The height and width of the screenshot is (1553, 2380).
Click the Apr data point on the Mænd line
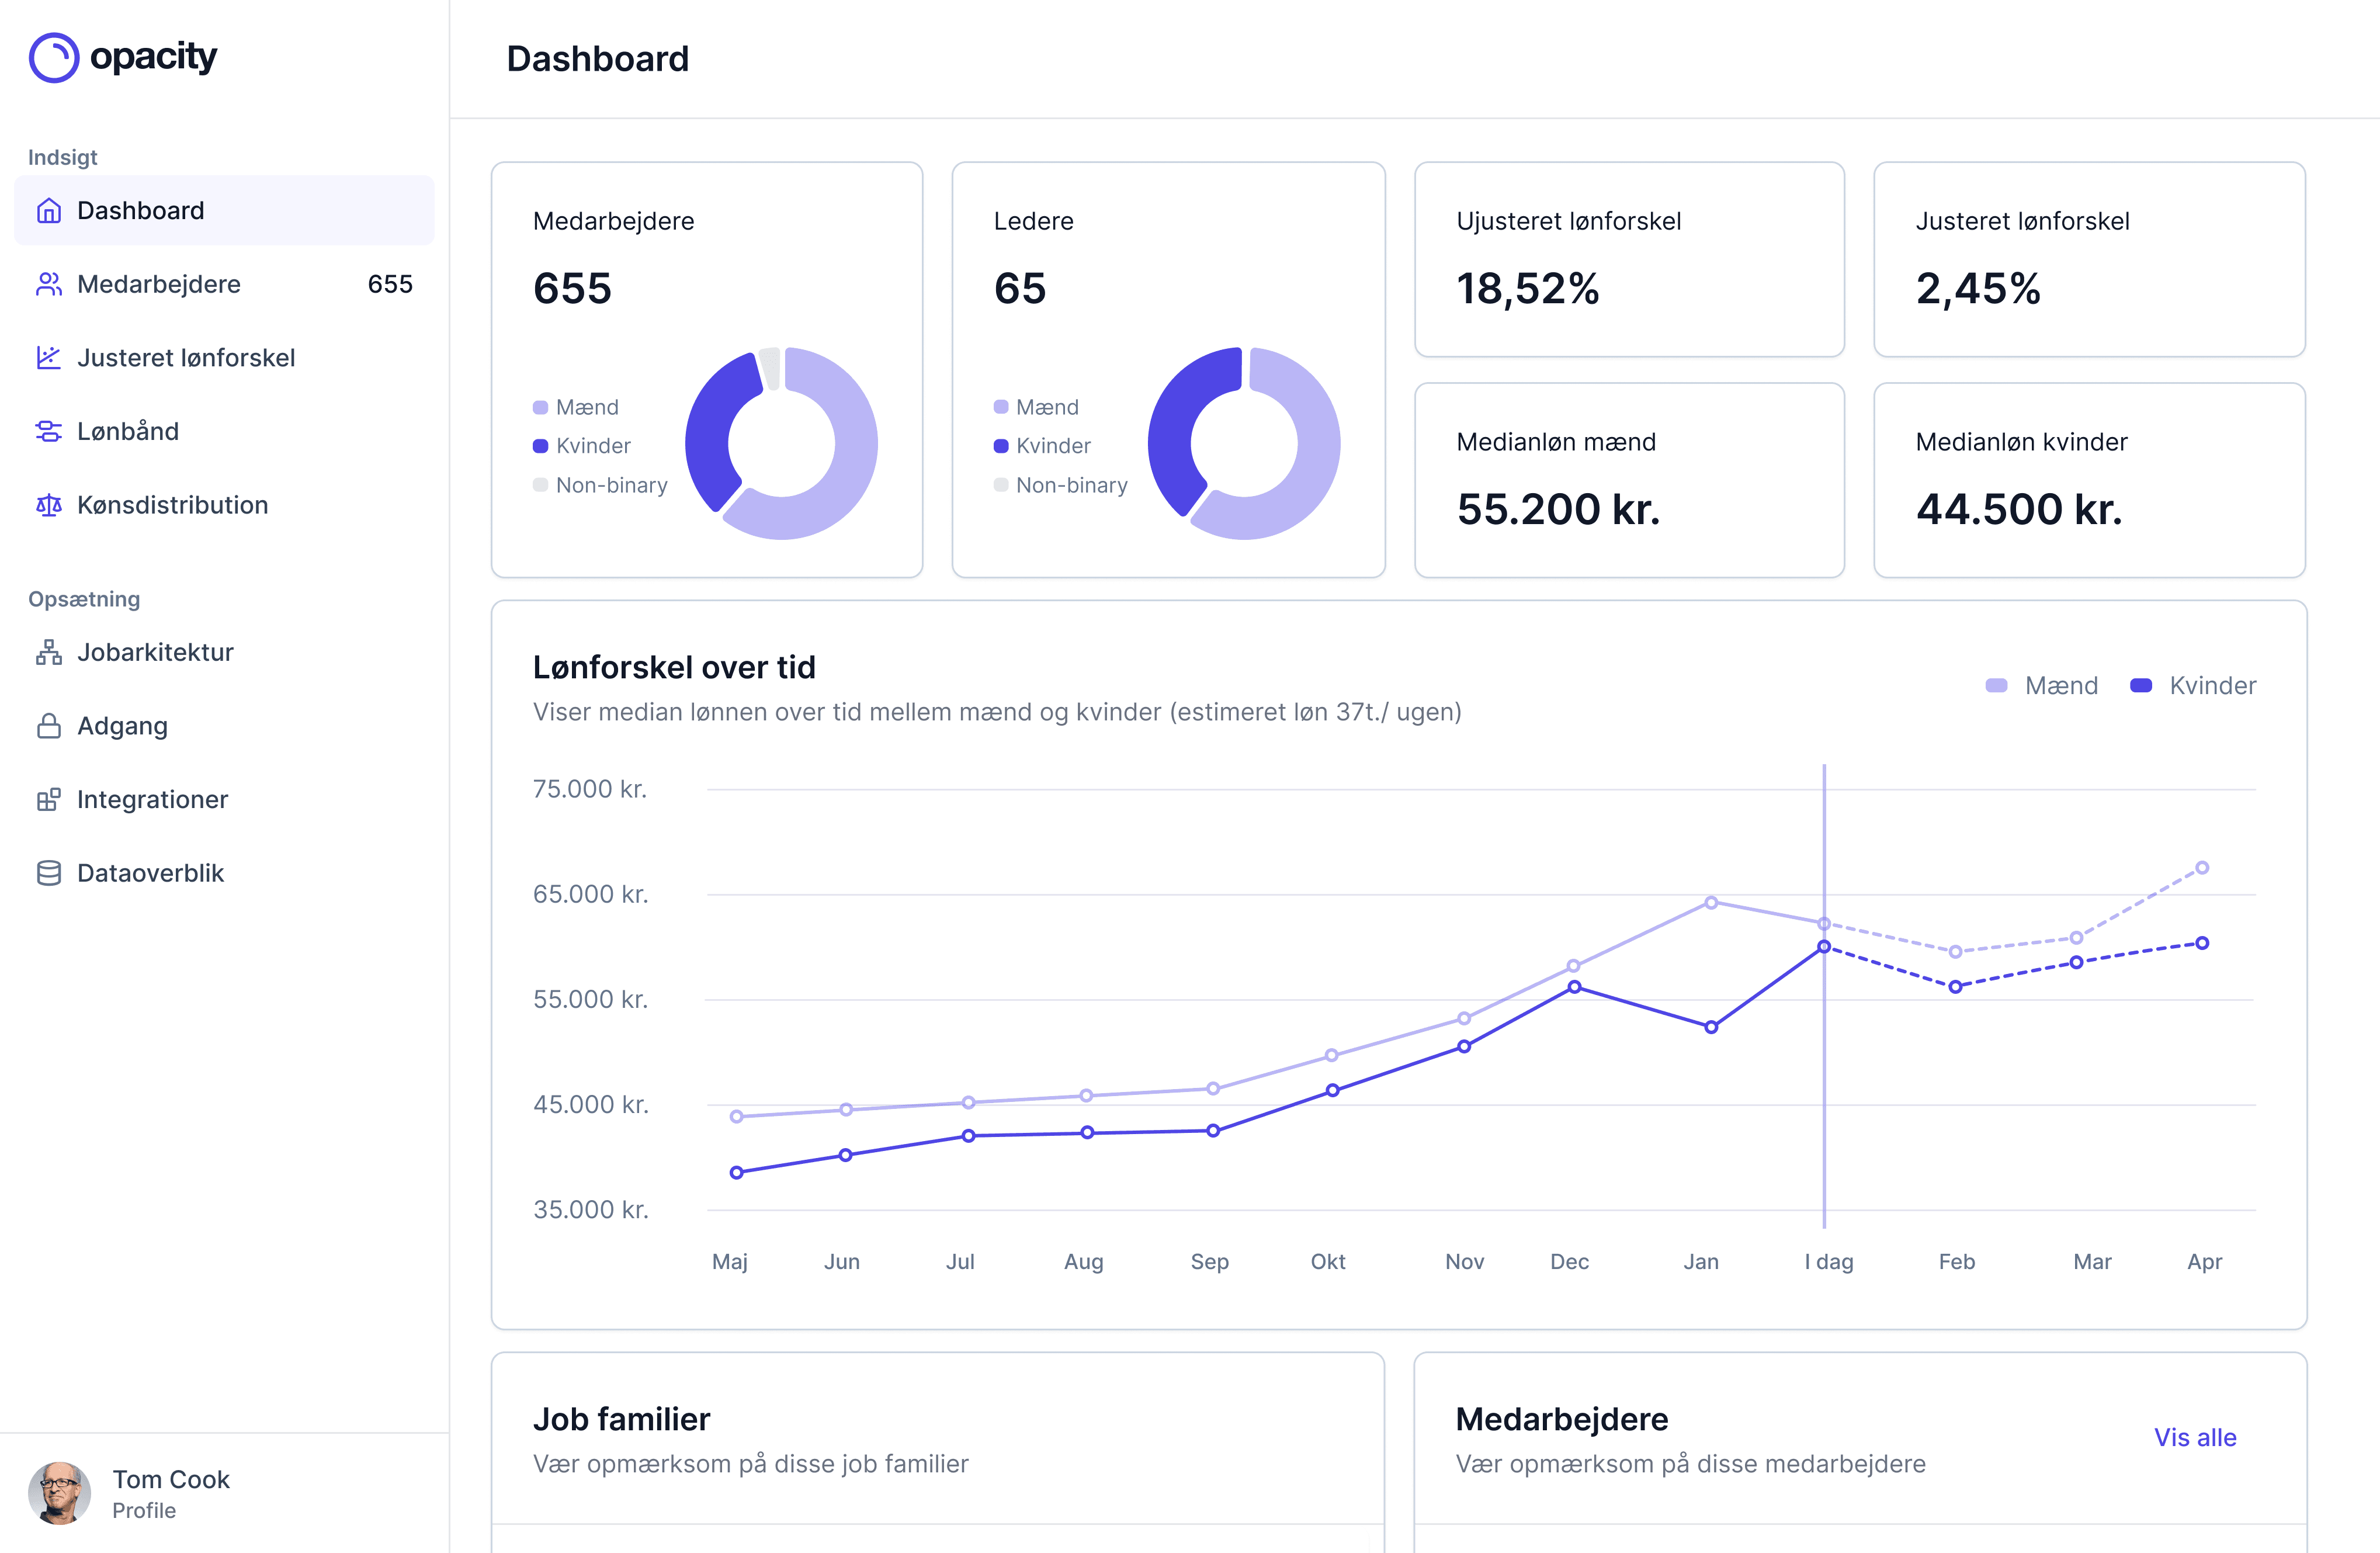[2204, 867]
